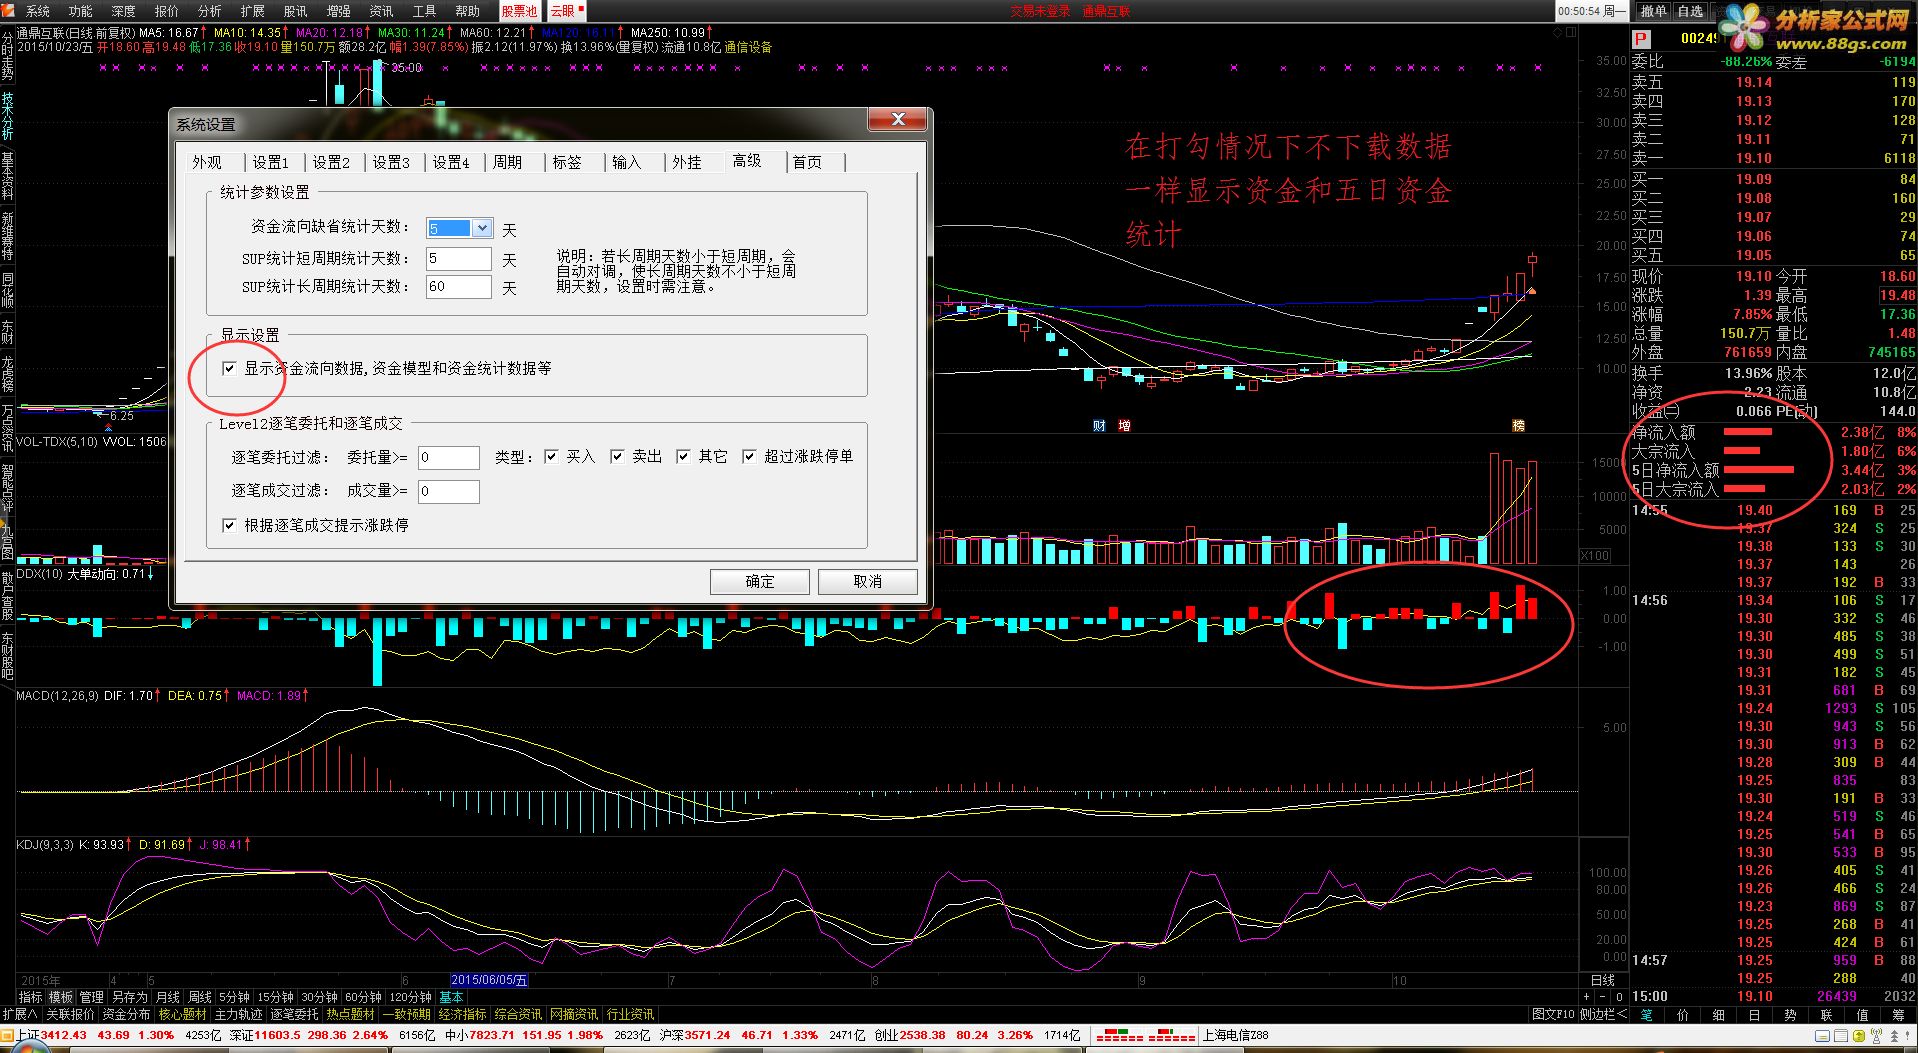Click the SUP短周期统计天数 input field
The width and height of the screenshot is (1918, 1053).
coord(459,258)
